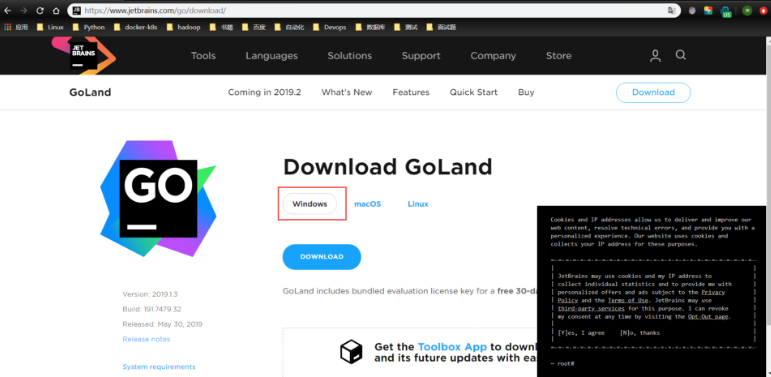
Task: Open the Terms of Use link
Action: (x=628, y=300)
